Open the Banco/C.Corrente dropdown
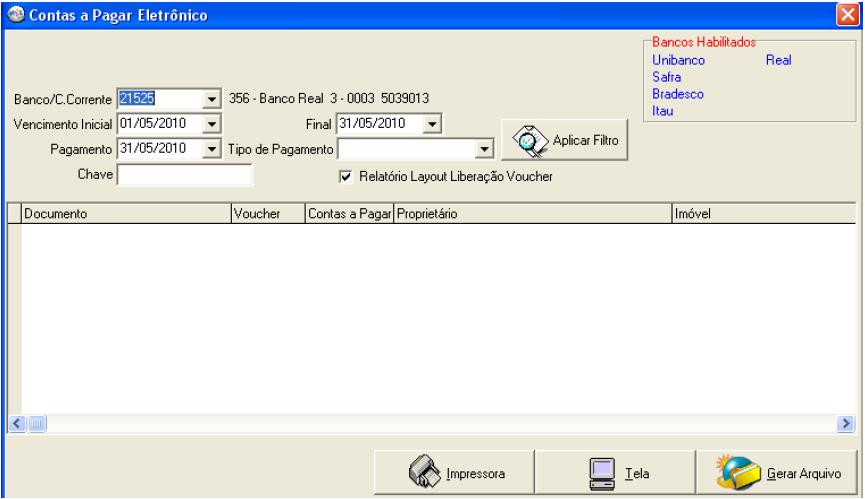 [x=211, y=99]
